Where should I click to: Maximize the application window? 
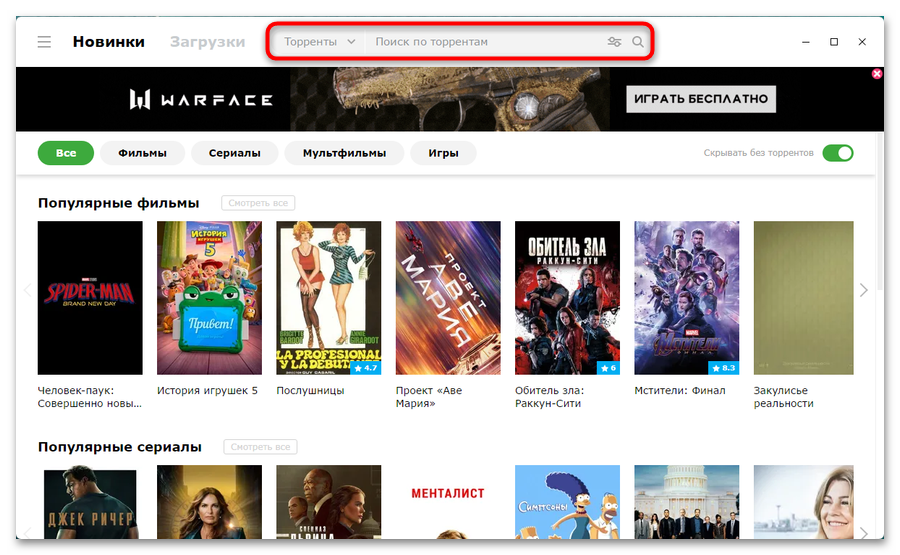834,42
